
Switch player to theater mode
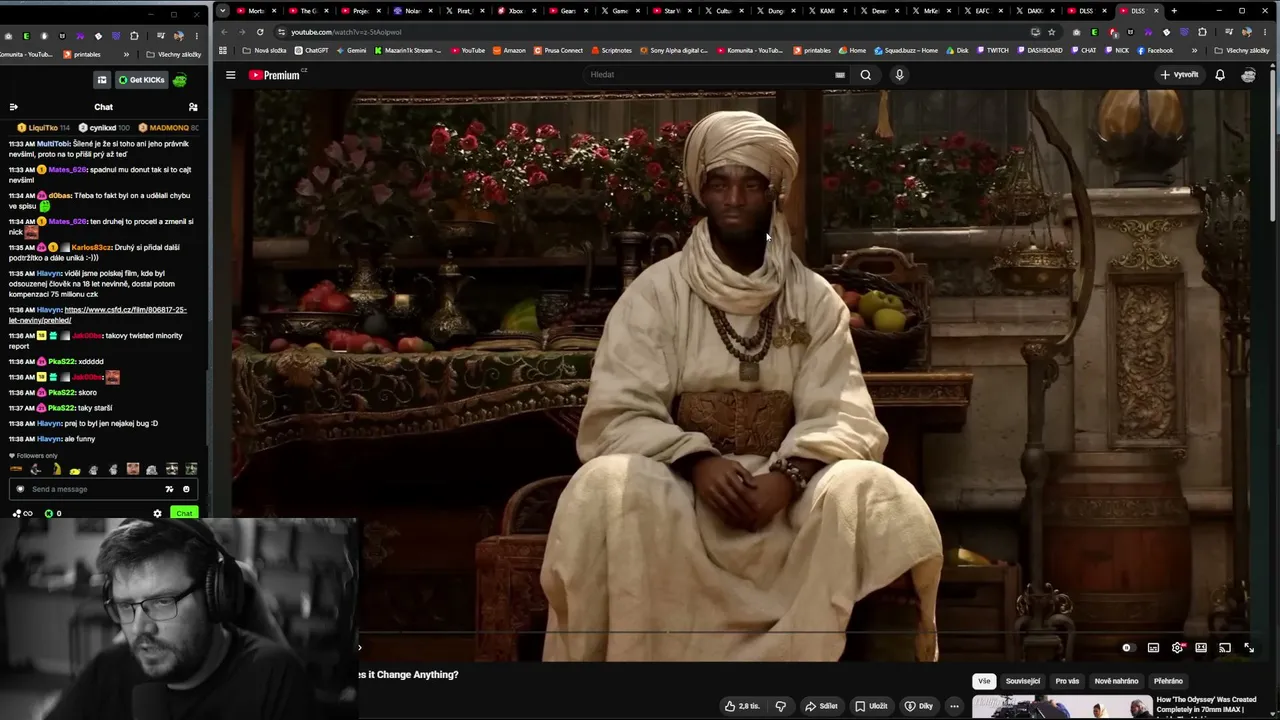(x=1201, y=648)
